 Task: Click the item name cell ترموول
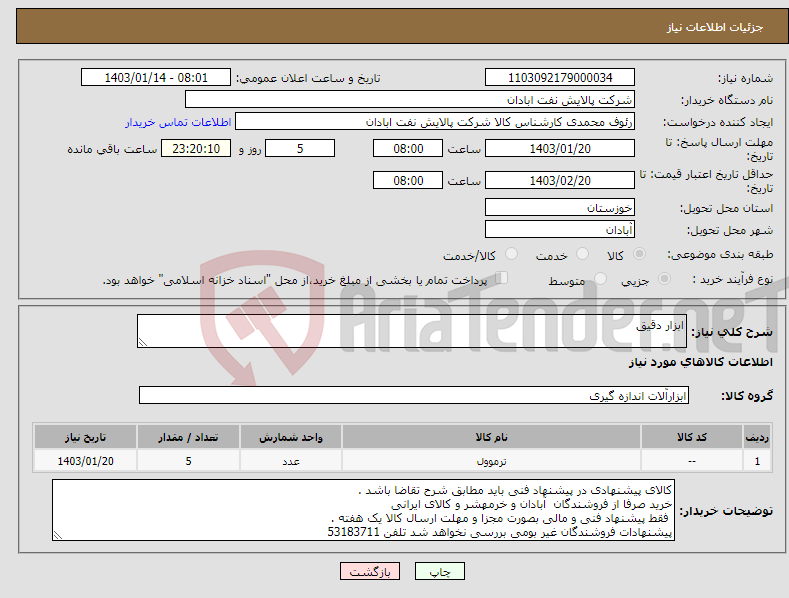[x=491, y=461]
